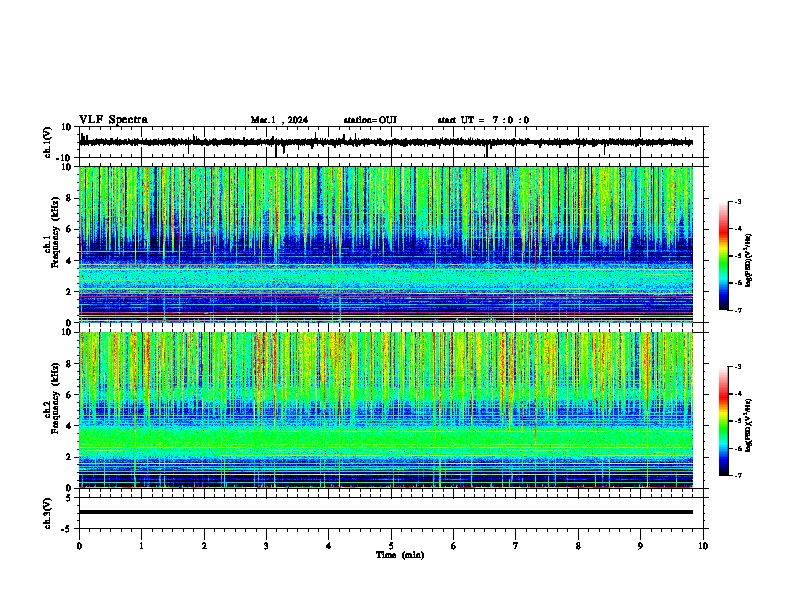Click the ch.2 color scale bar
The width and height of the screenshot is (792, 612).
(x=724, y=421)
